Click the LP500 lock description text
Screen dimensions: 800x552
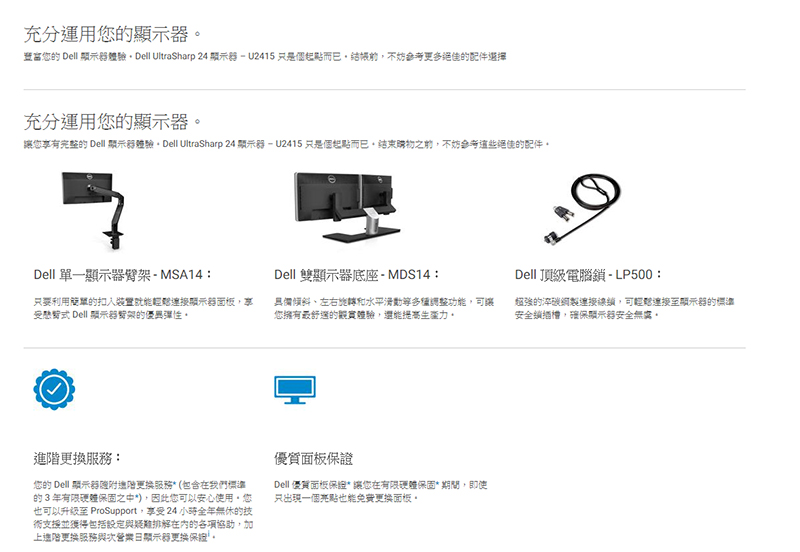pos(624,308)
